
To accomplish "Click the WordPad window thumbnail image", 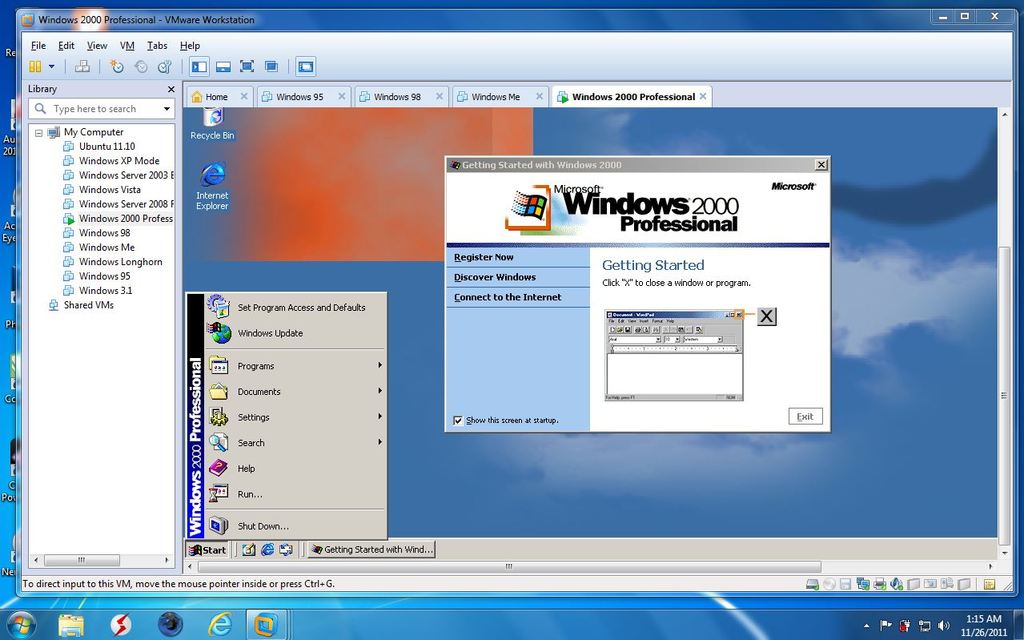I will [674, 355].
